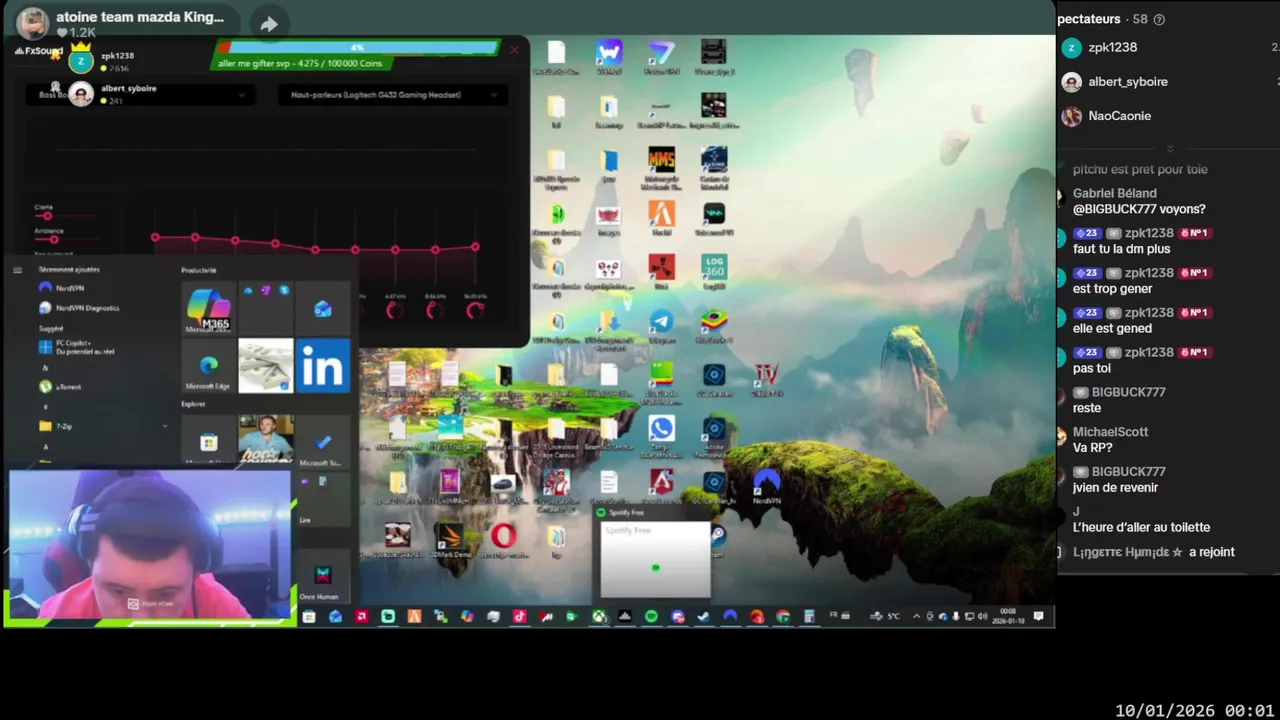Click the gift goal progress bar
The height and width of the screenshot is (720, 1280).
coord(359,48)
